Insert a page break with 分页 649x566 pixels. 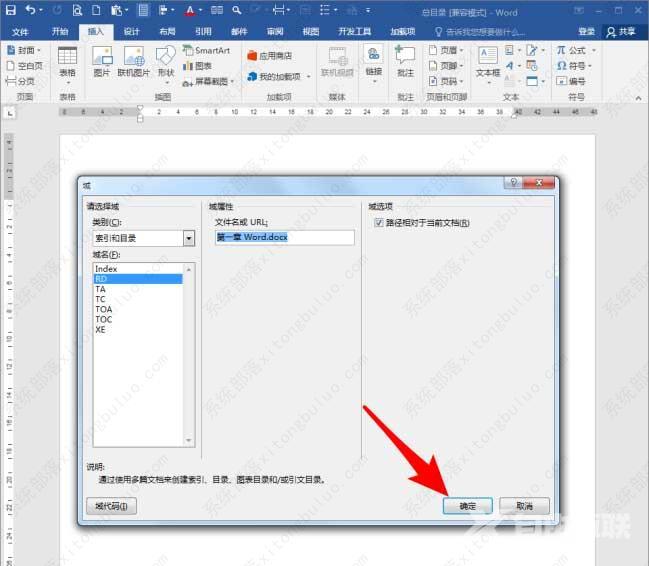[x=20, y=81]
